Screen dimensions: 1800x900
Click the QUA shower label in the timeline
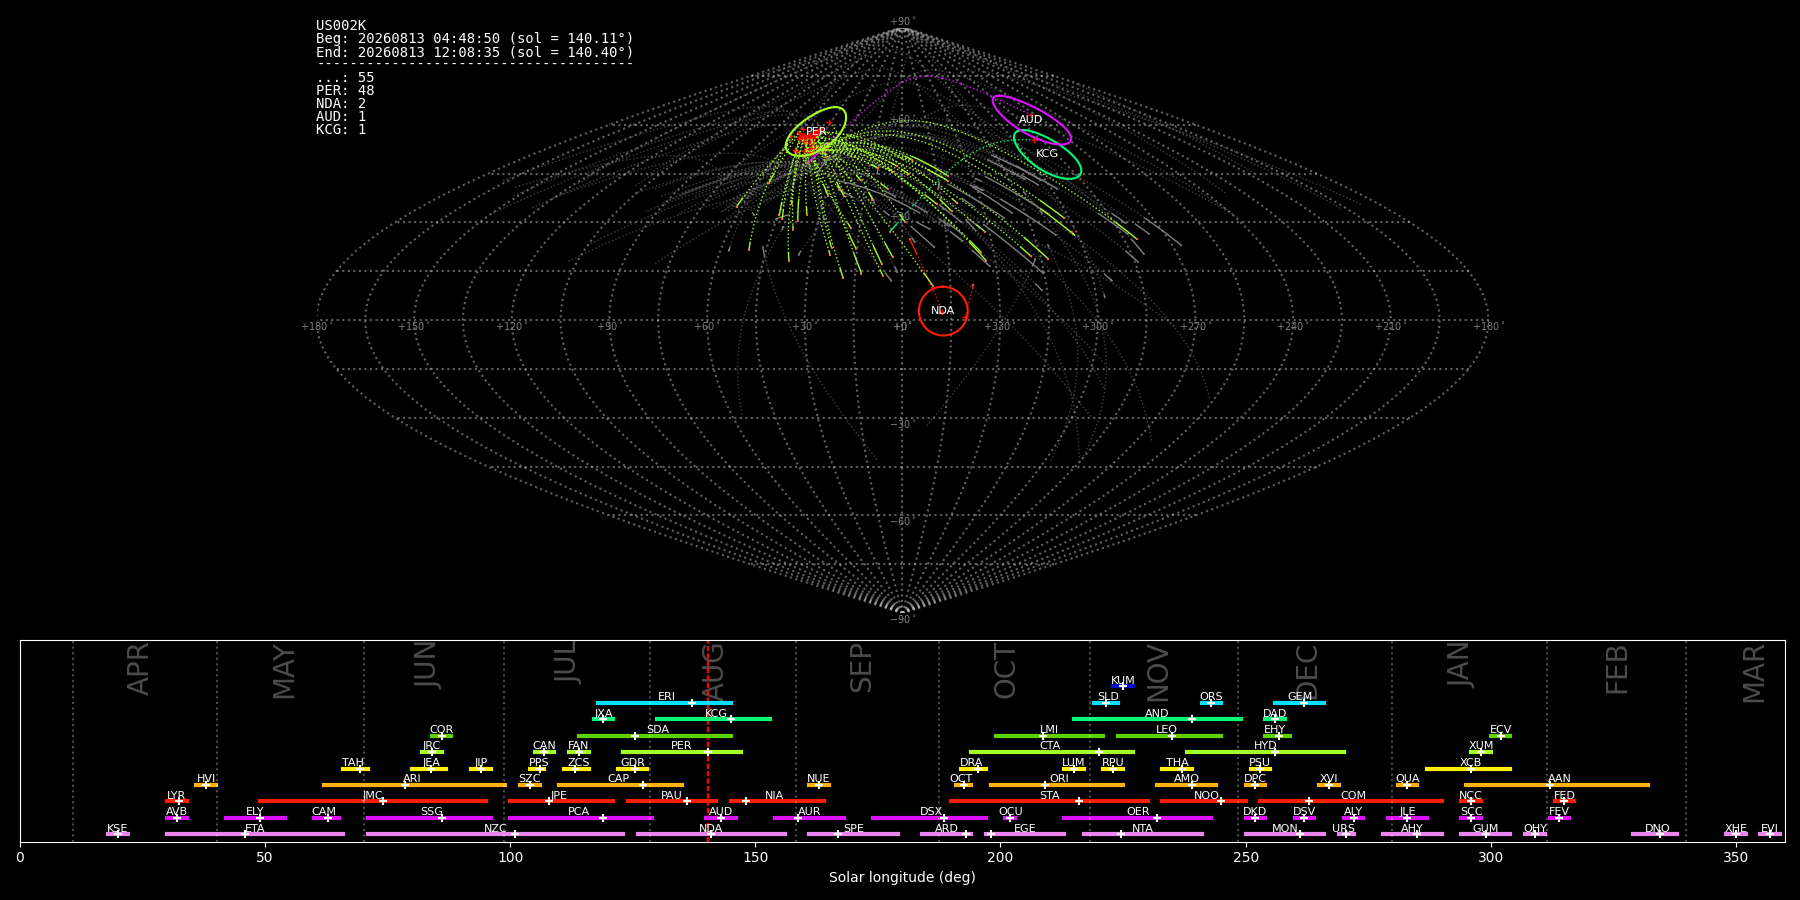(1407, 778)
